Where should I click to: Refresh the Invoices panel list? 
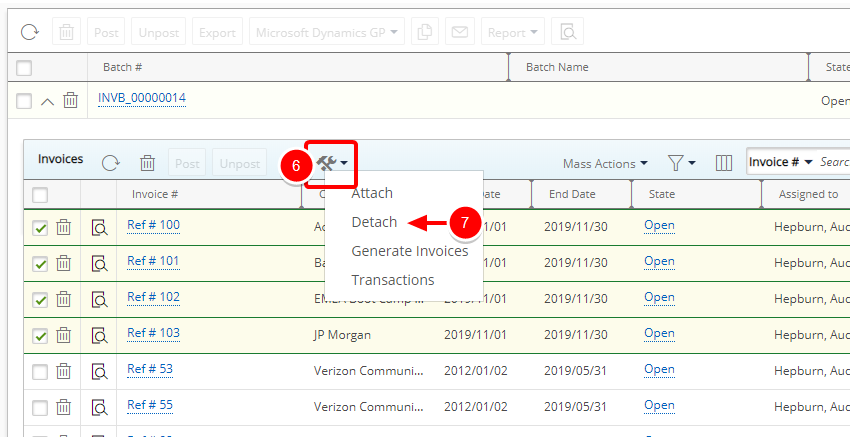110,163
